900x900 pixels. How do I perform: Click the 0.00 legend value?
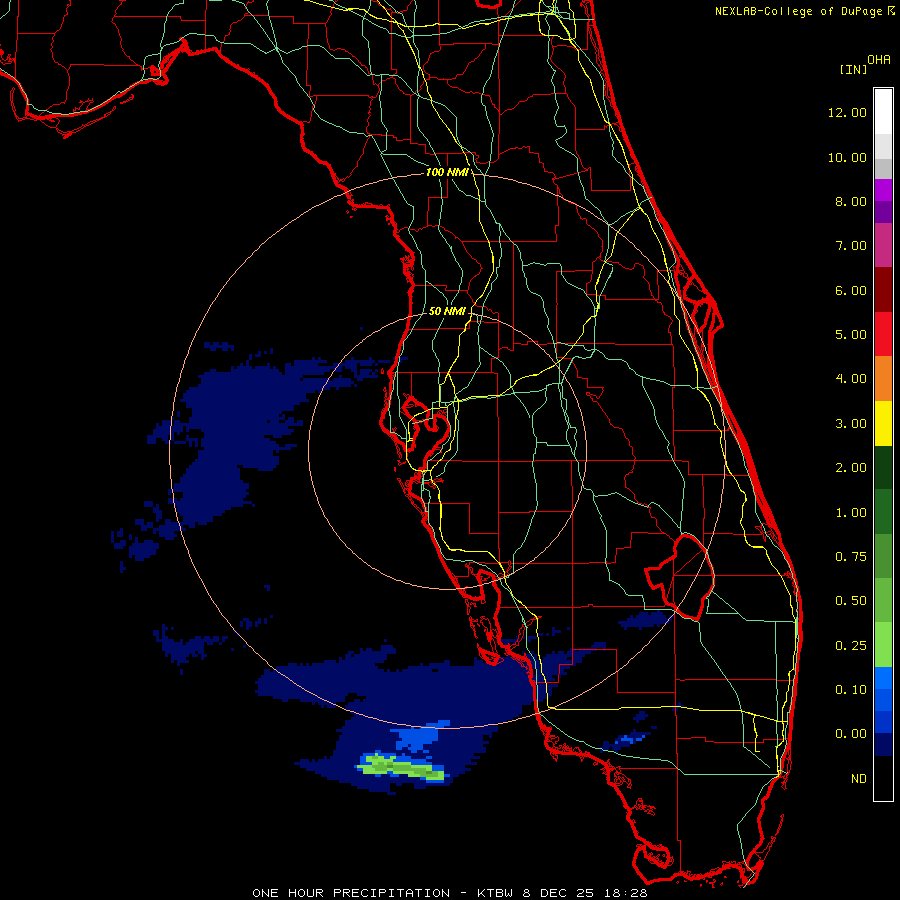coord(851,734)
